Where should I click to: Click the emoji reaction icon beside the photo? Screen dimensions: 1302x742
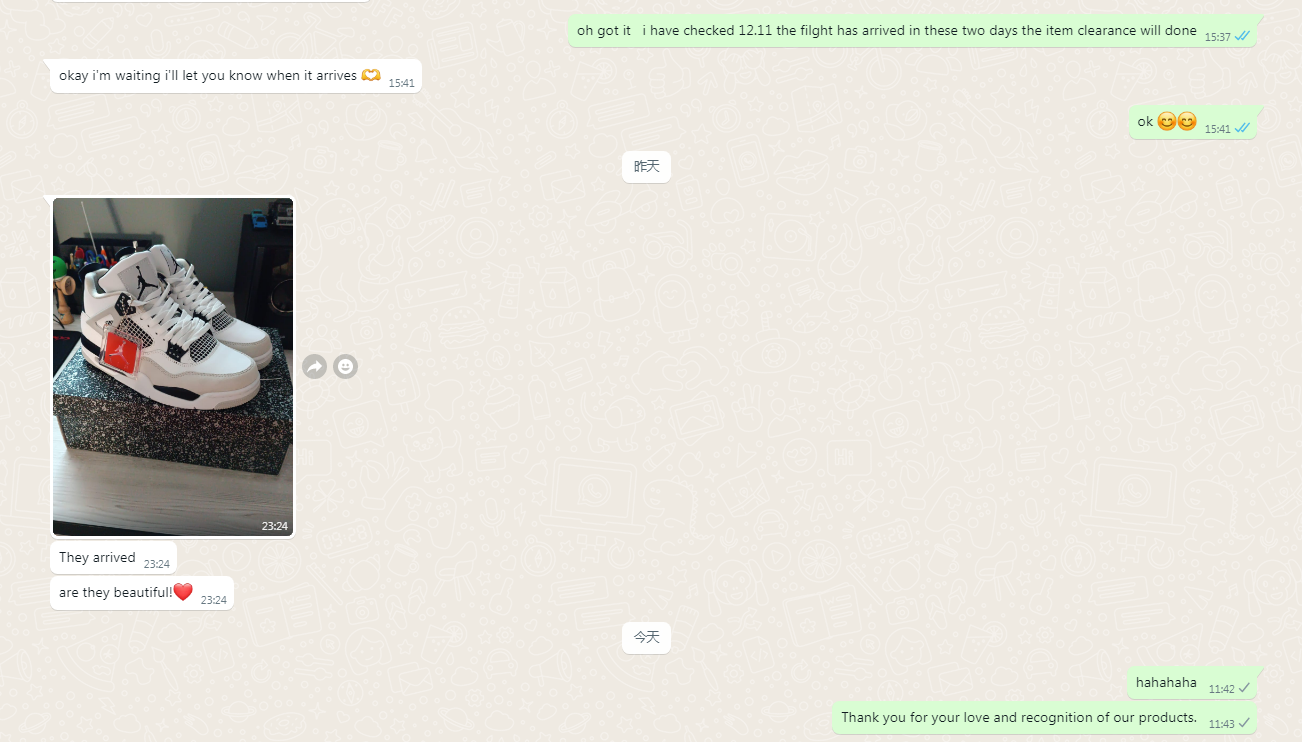[x=345, y=366]
